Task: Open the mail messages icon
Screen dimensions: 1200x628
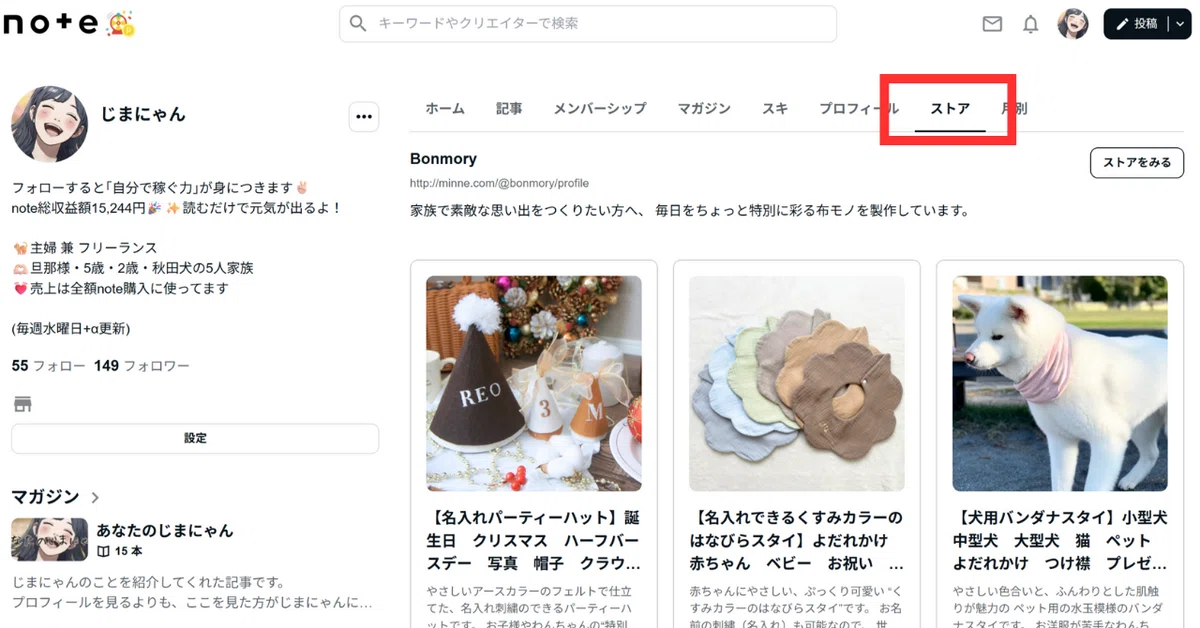Action: [x=992, y=24]
